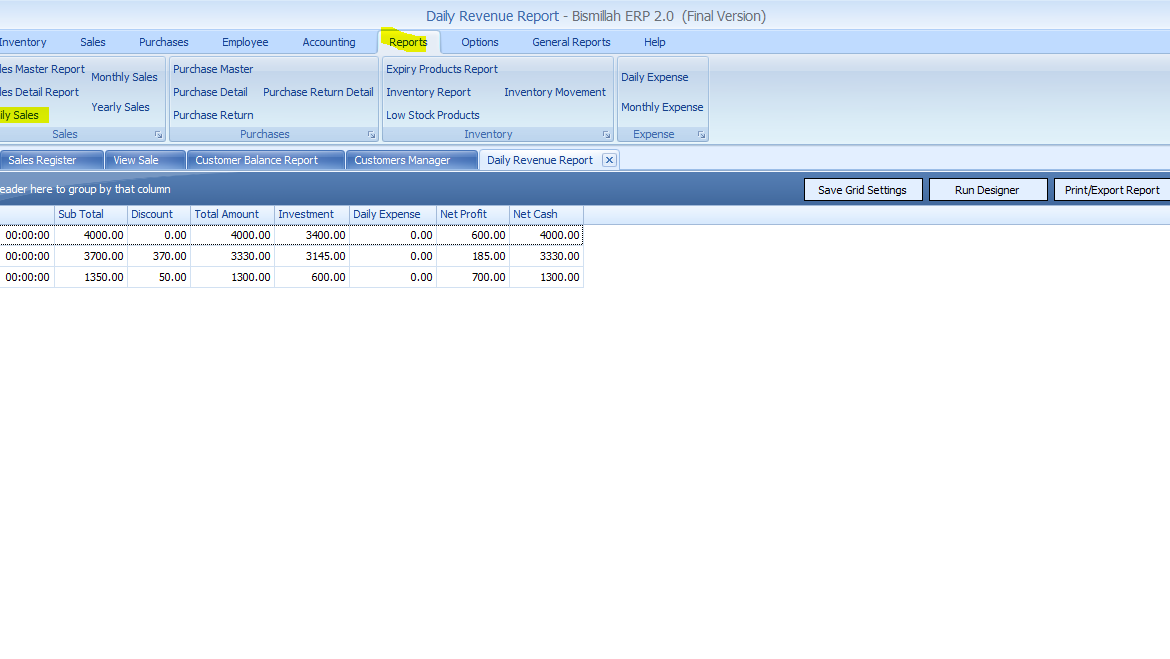
Task: Open the Reports ribbon tab
Action: pos(408,42)
